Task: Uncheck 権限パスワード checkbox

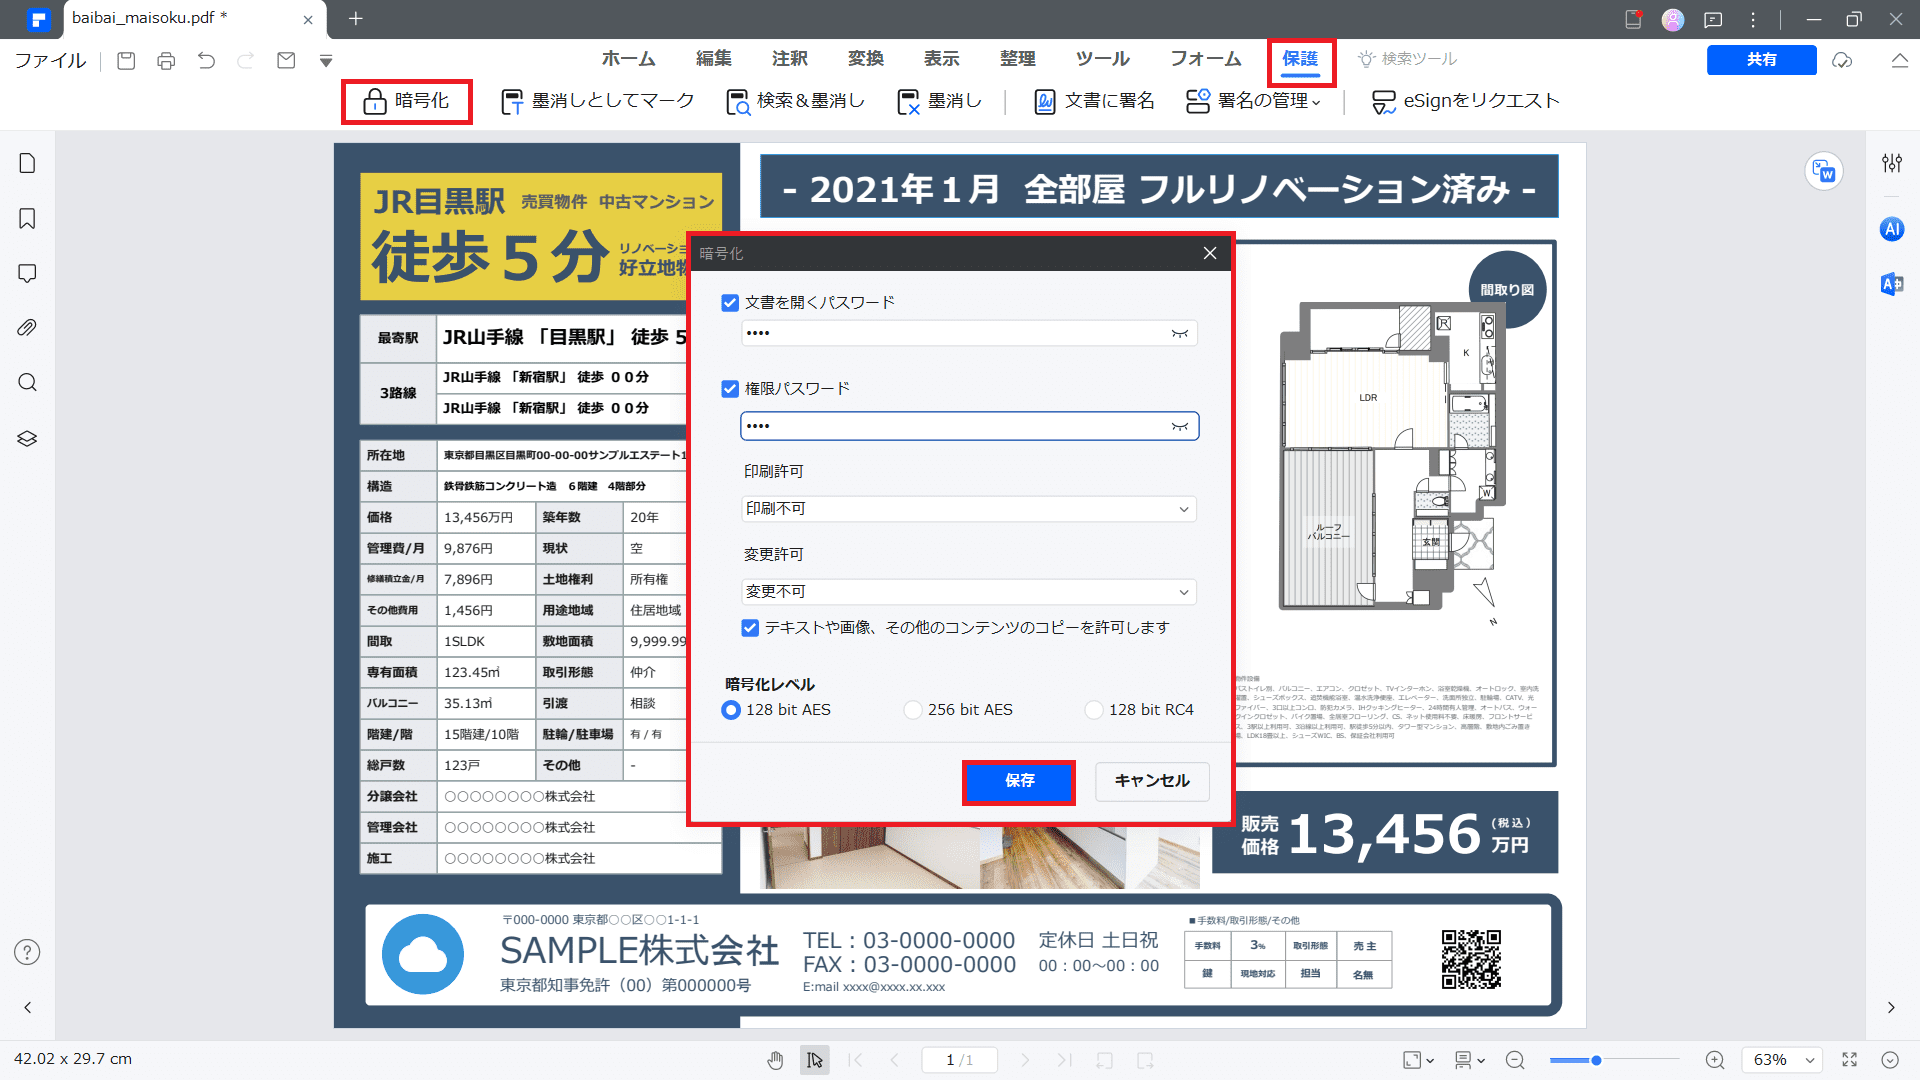Action: point(730,389)
